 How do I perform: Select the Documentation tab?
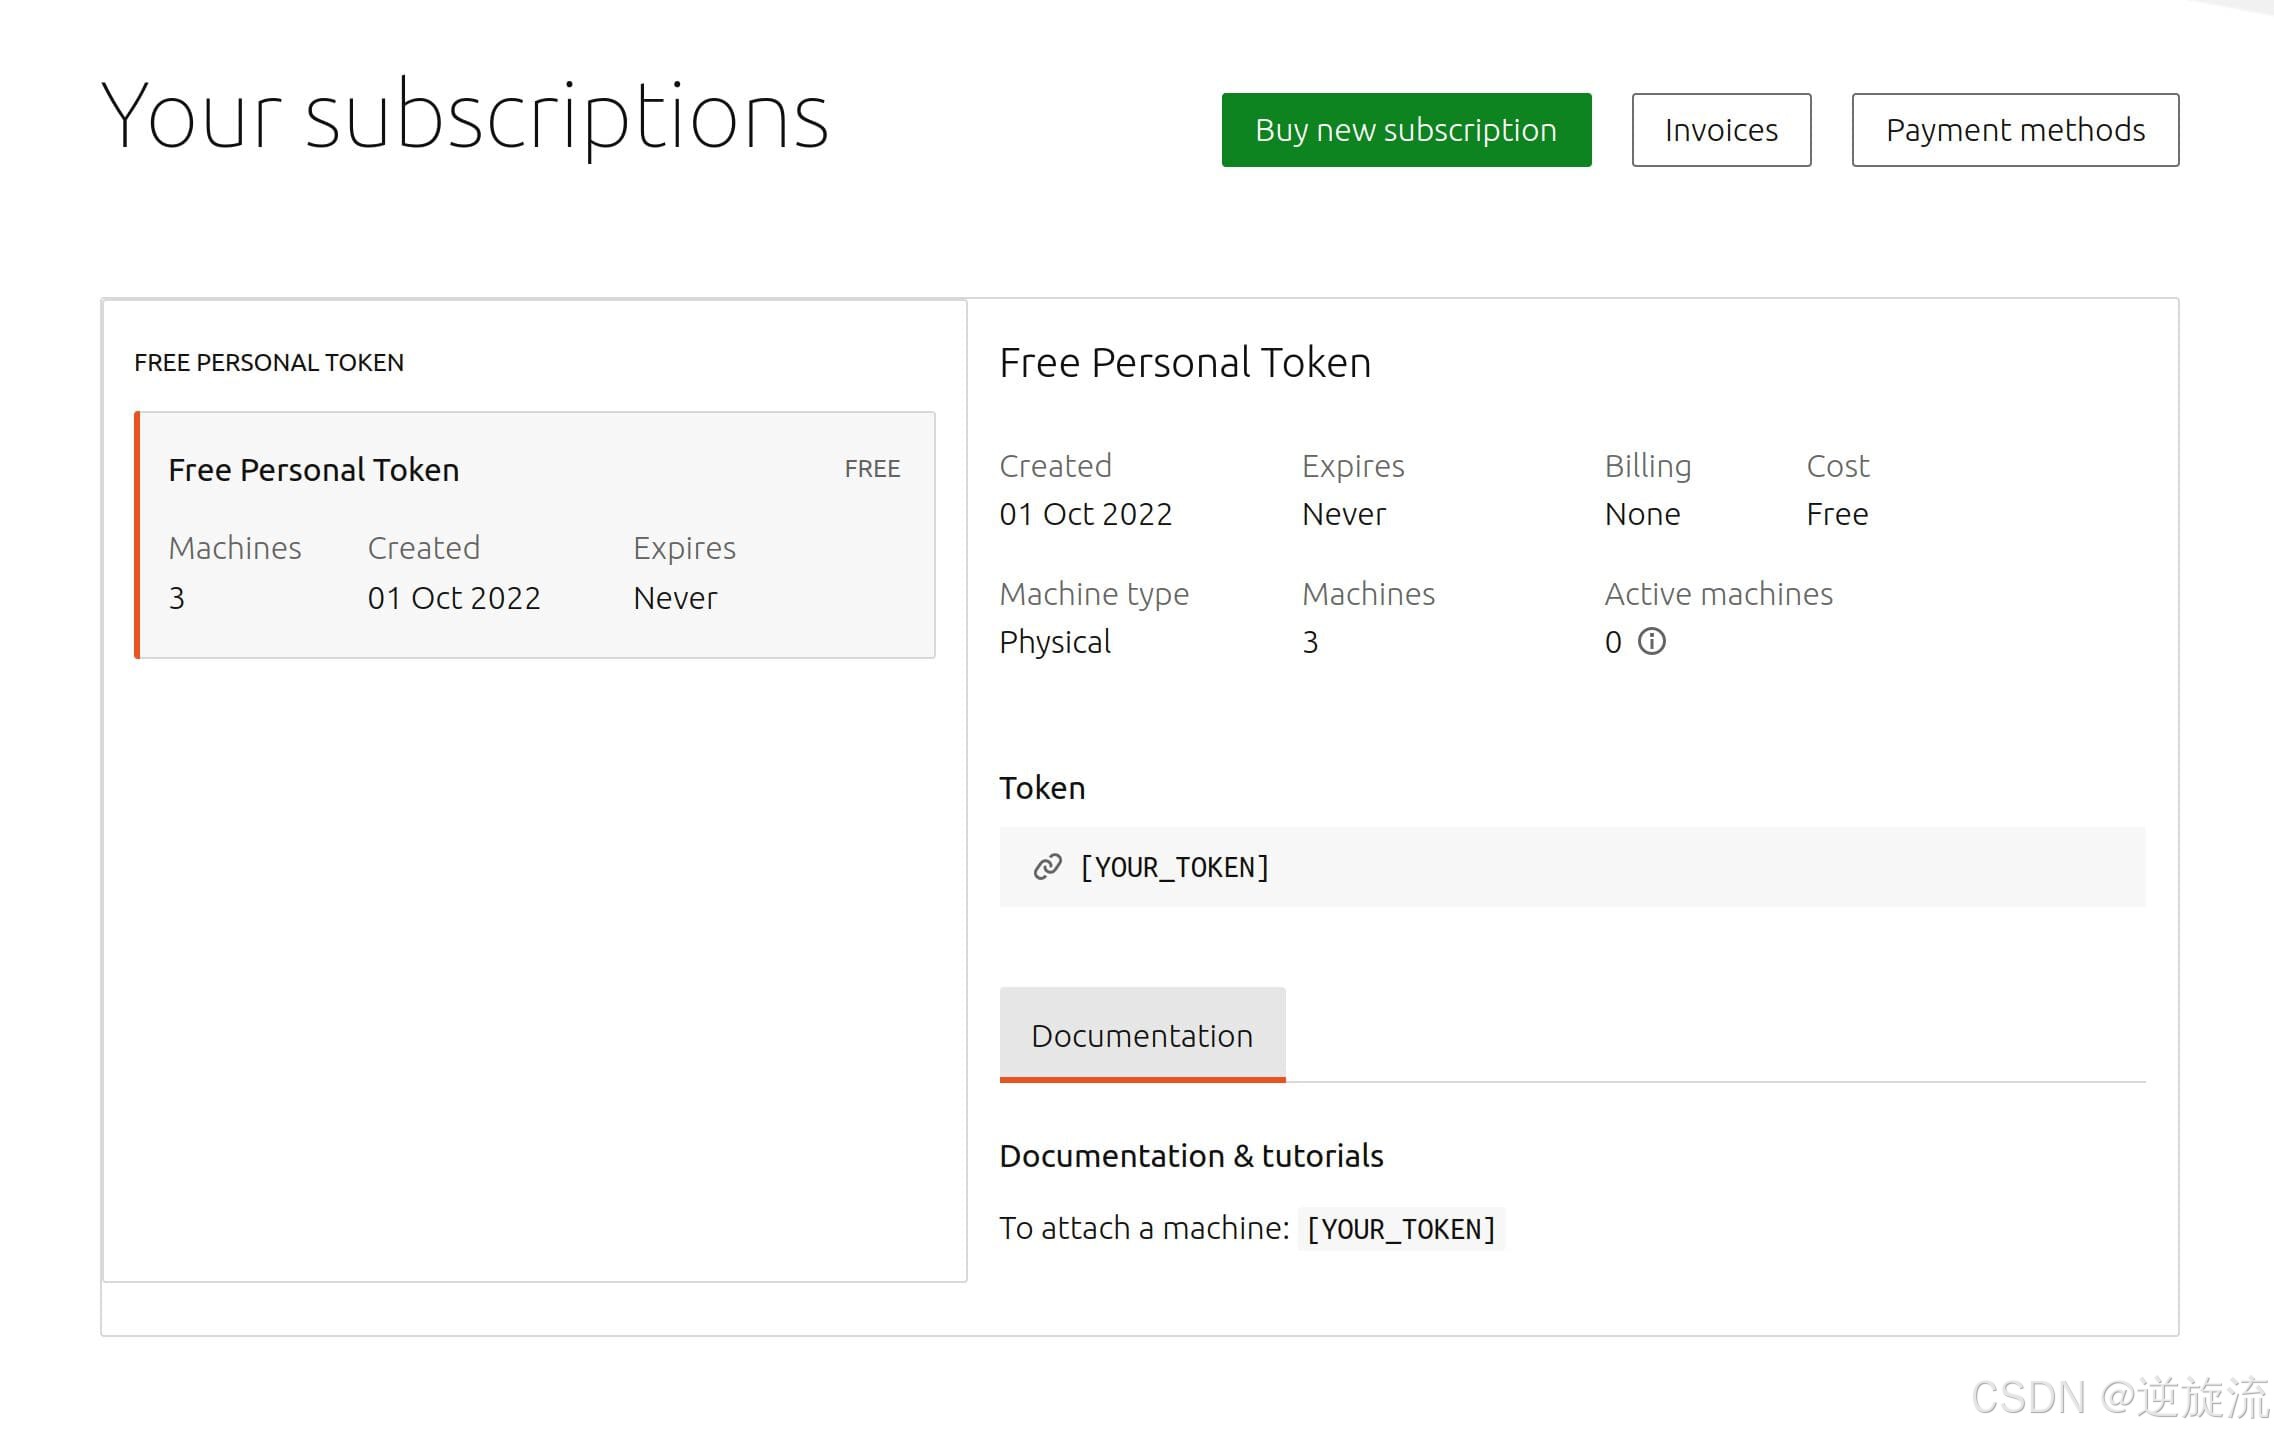click(1141, 1035)
